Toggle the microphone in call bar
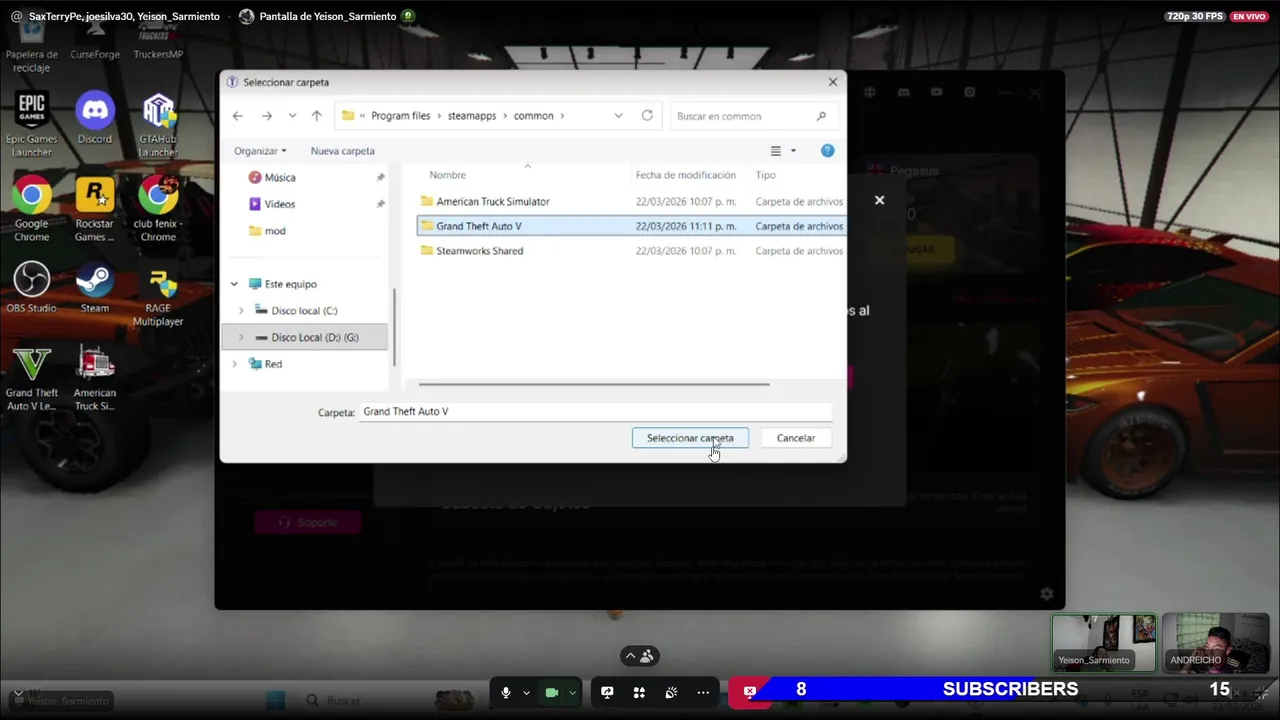The width and height of the screenshot is (1280, 720). pyautogui.click(x=506, y=692)
